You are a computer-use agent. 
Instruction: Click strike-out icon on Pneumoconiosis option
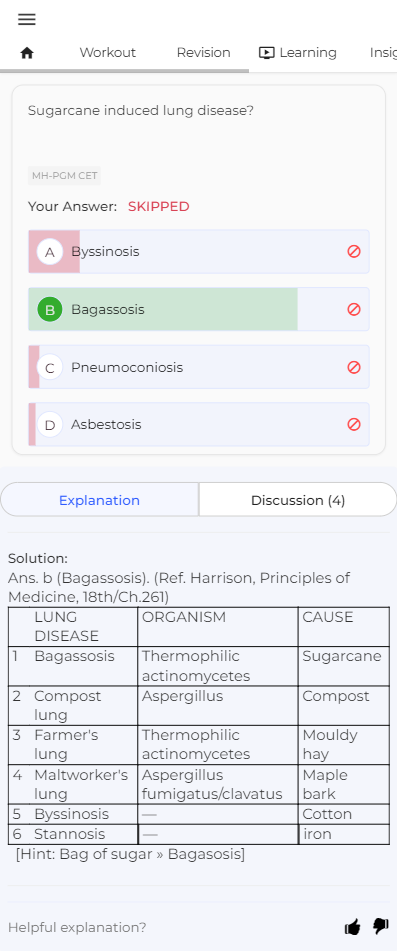354,367
